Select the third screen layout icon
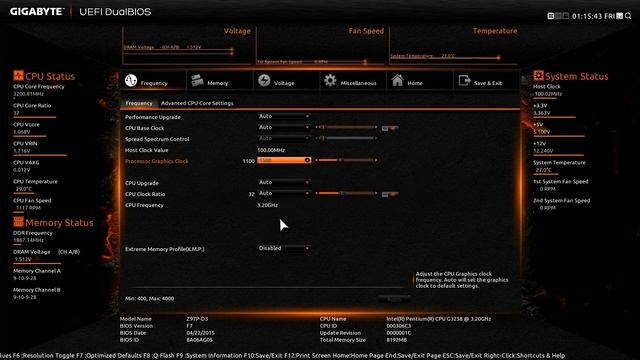 565,16
